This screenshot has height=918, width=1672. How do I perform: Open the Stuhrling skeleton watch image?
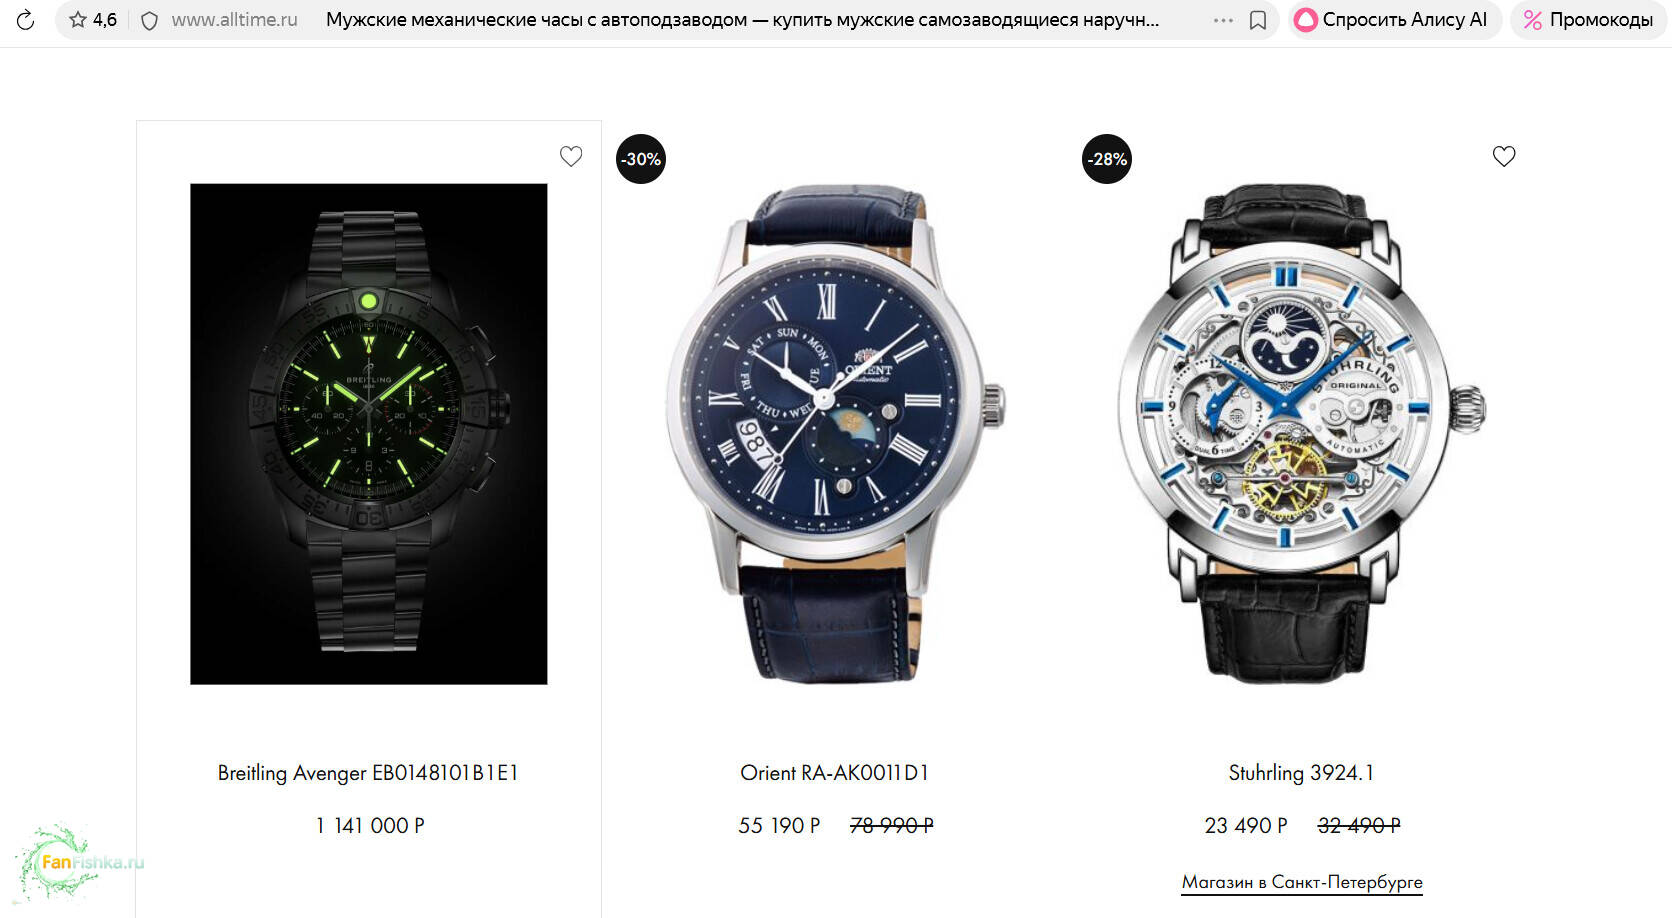coord(1301,434)
